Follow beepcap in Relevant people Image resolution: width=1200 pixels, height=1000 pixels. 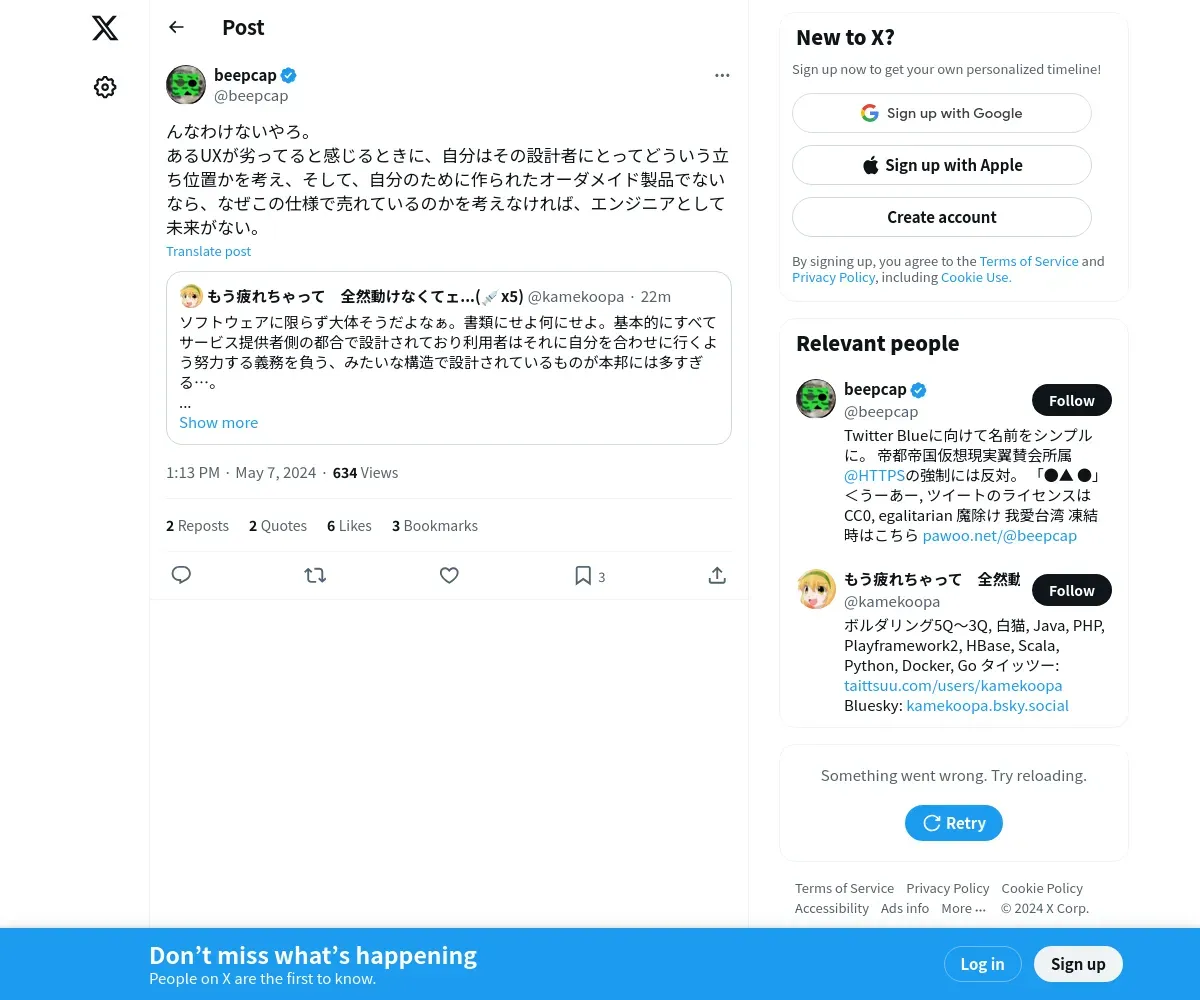(1071, 400)
